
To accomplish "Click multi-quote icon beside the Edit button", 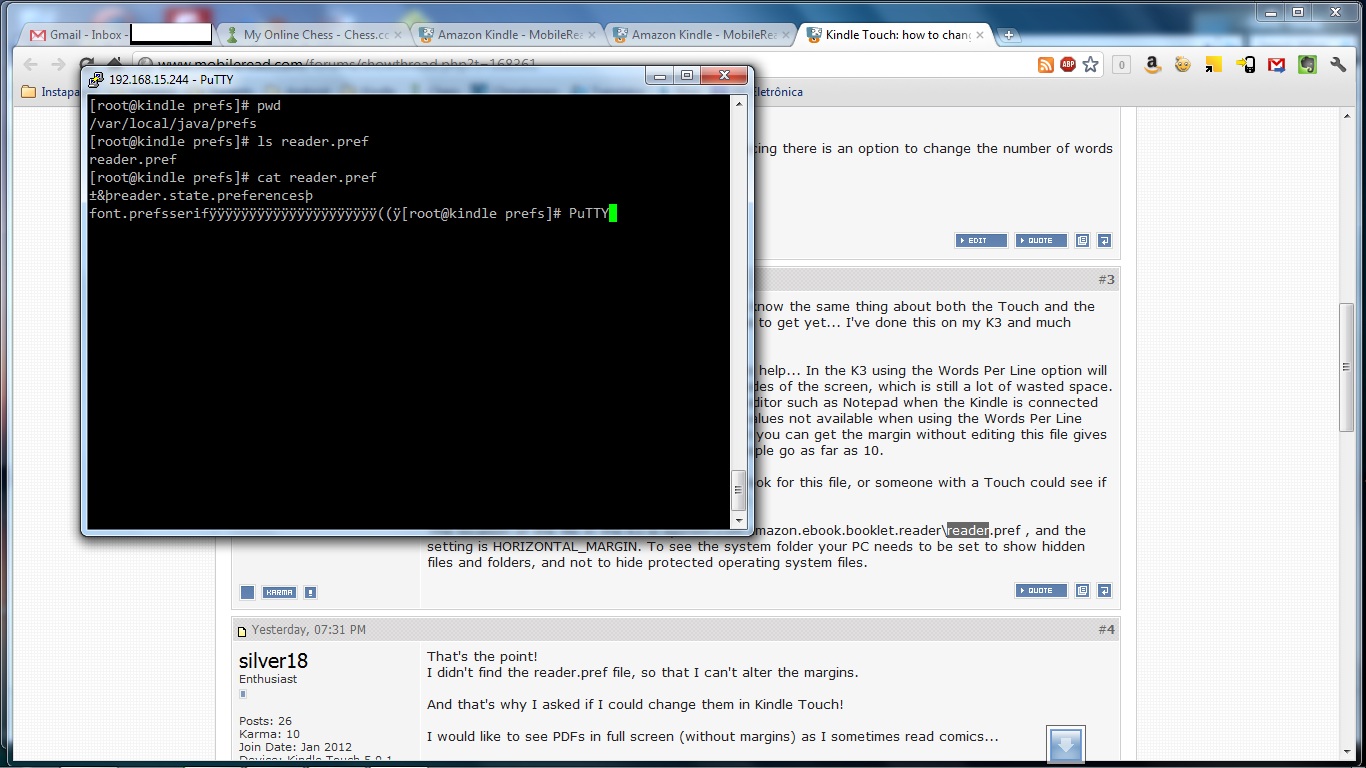I will click(1082, 241).
